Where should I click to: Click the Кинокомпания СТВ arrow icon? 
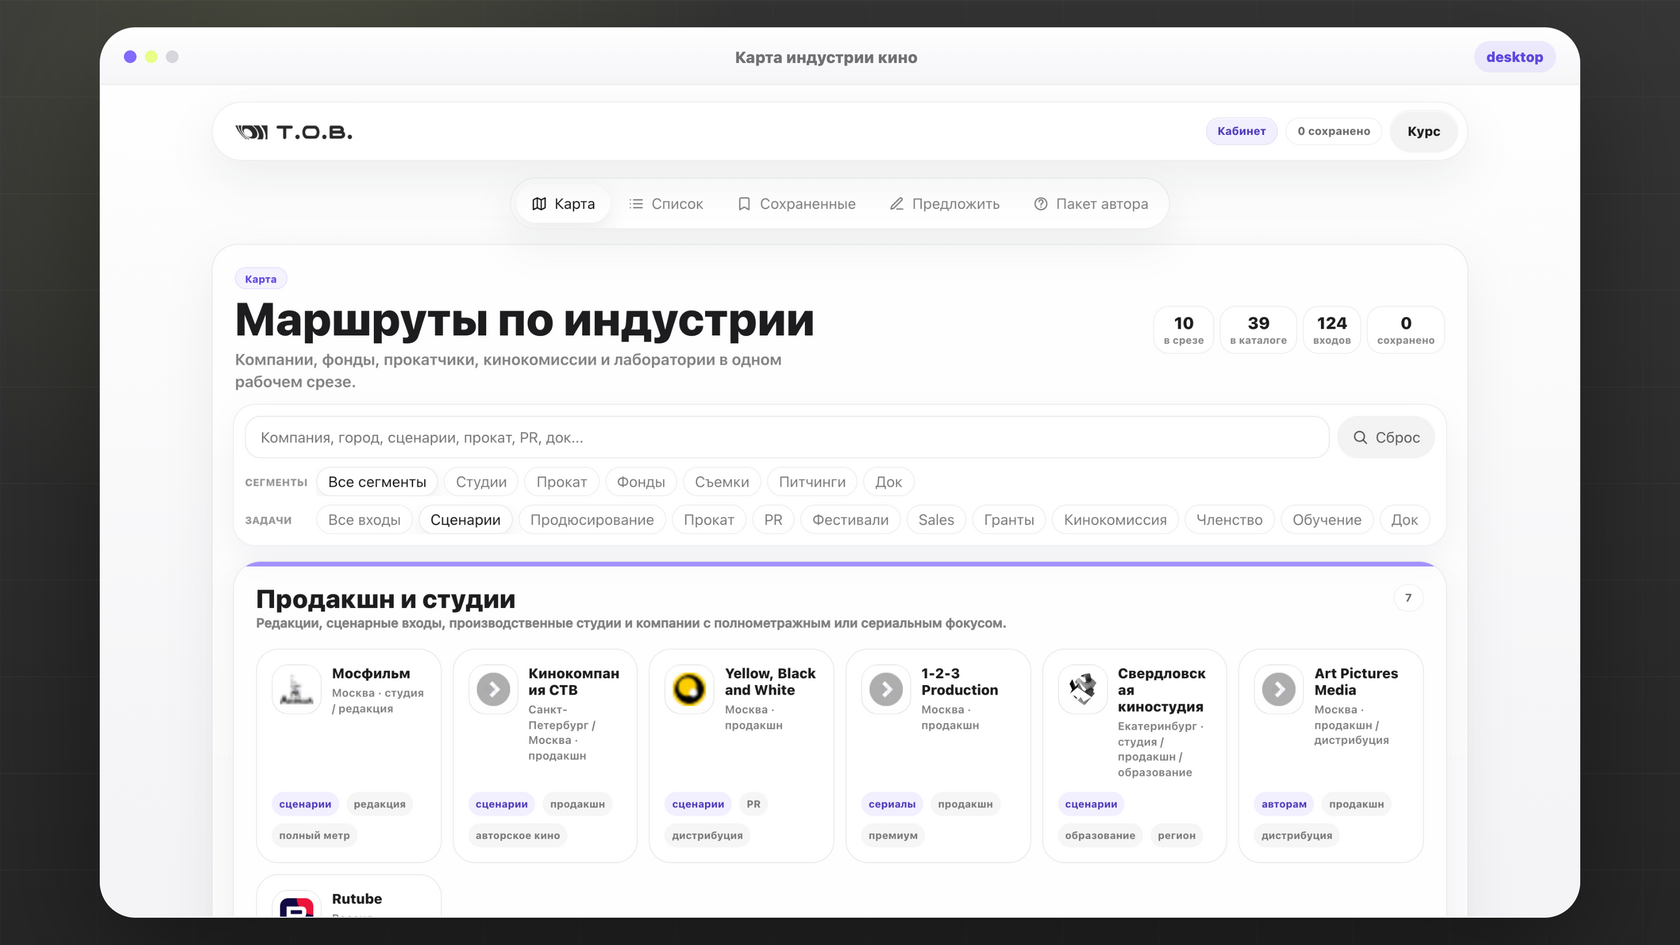tap(493, 690)
